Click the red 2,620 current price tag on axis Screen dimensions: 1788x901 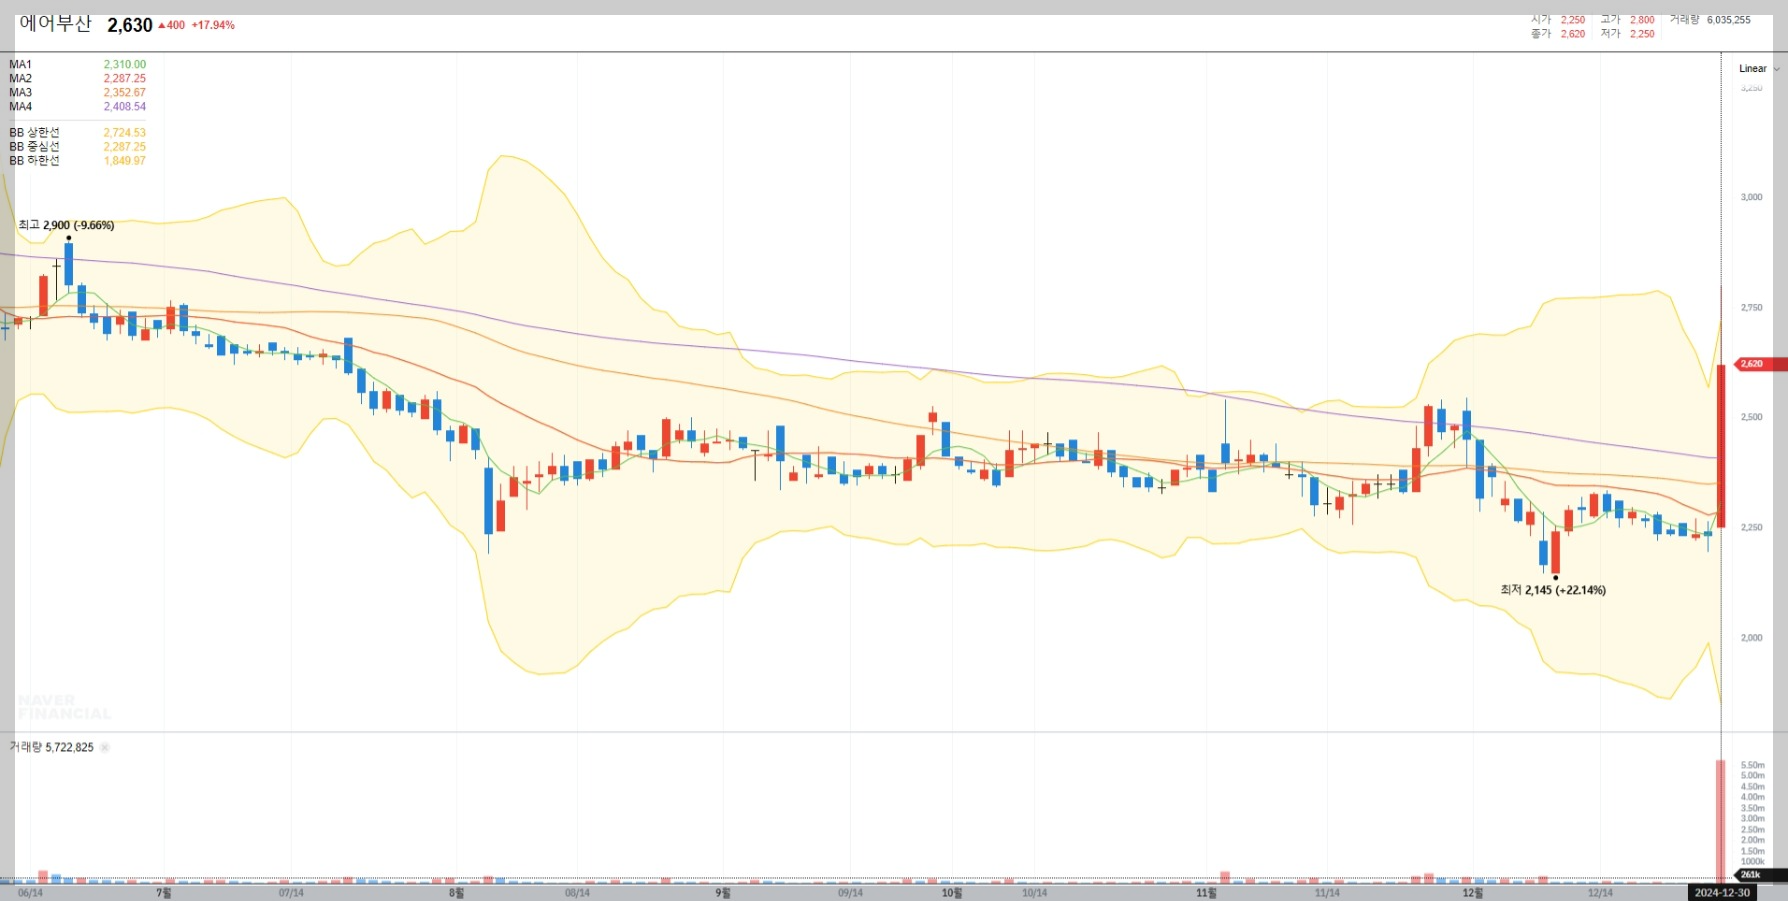click(1761, 364)
